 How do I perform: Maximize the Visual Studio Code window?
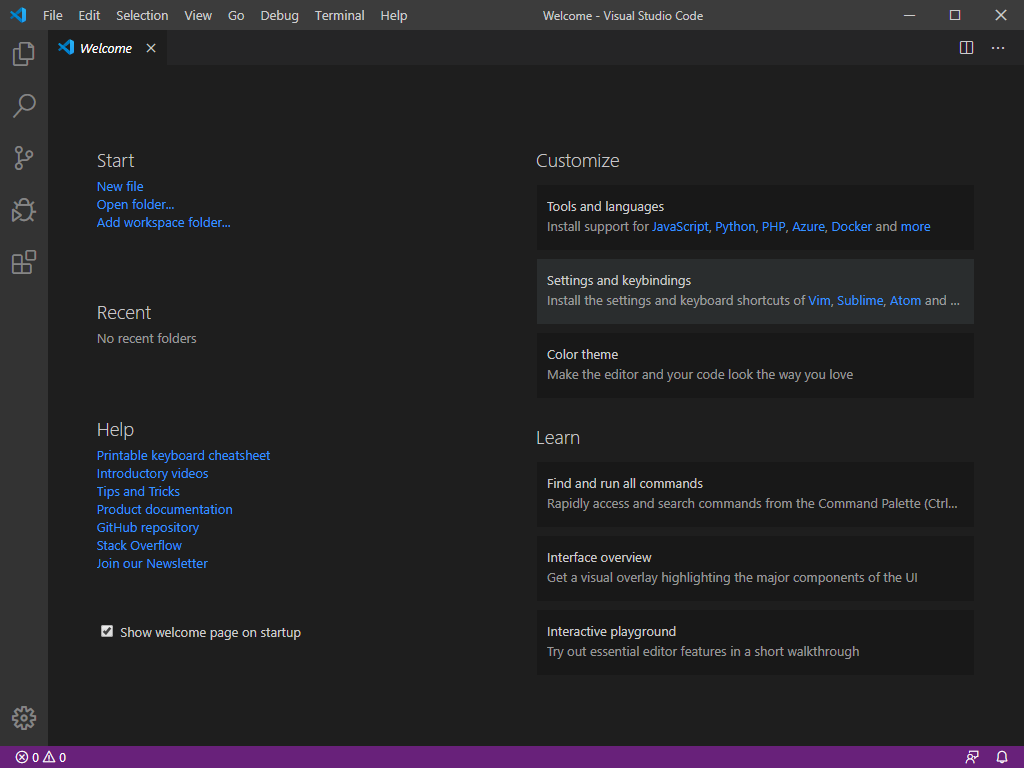pyautogui.click(x=955, y=15)
